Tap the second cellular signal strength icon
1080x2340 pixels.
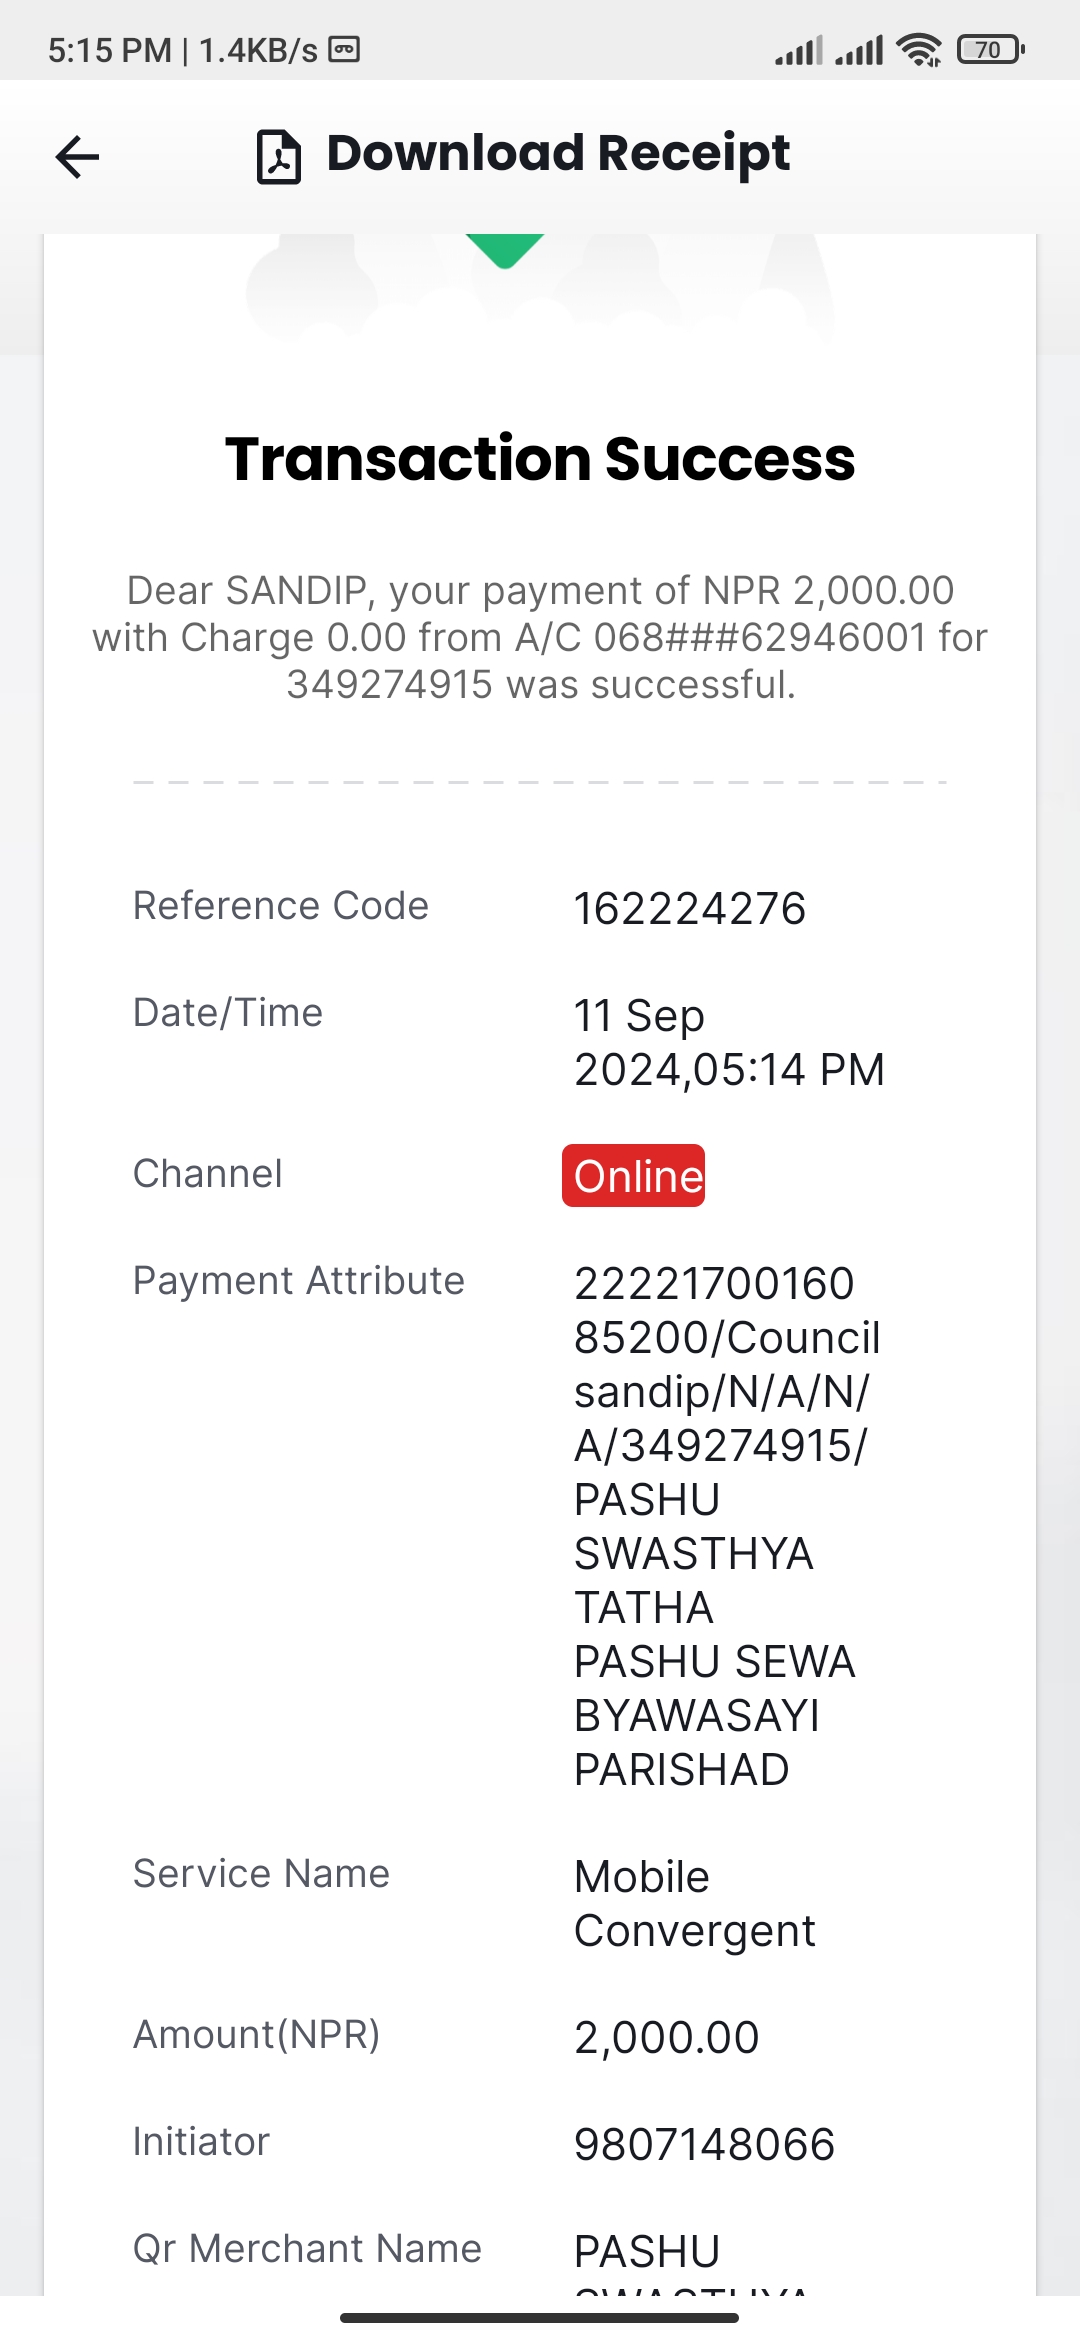859,50
